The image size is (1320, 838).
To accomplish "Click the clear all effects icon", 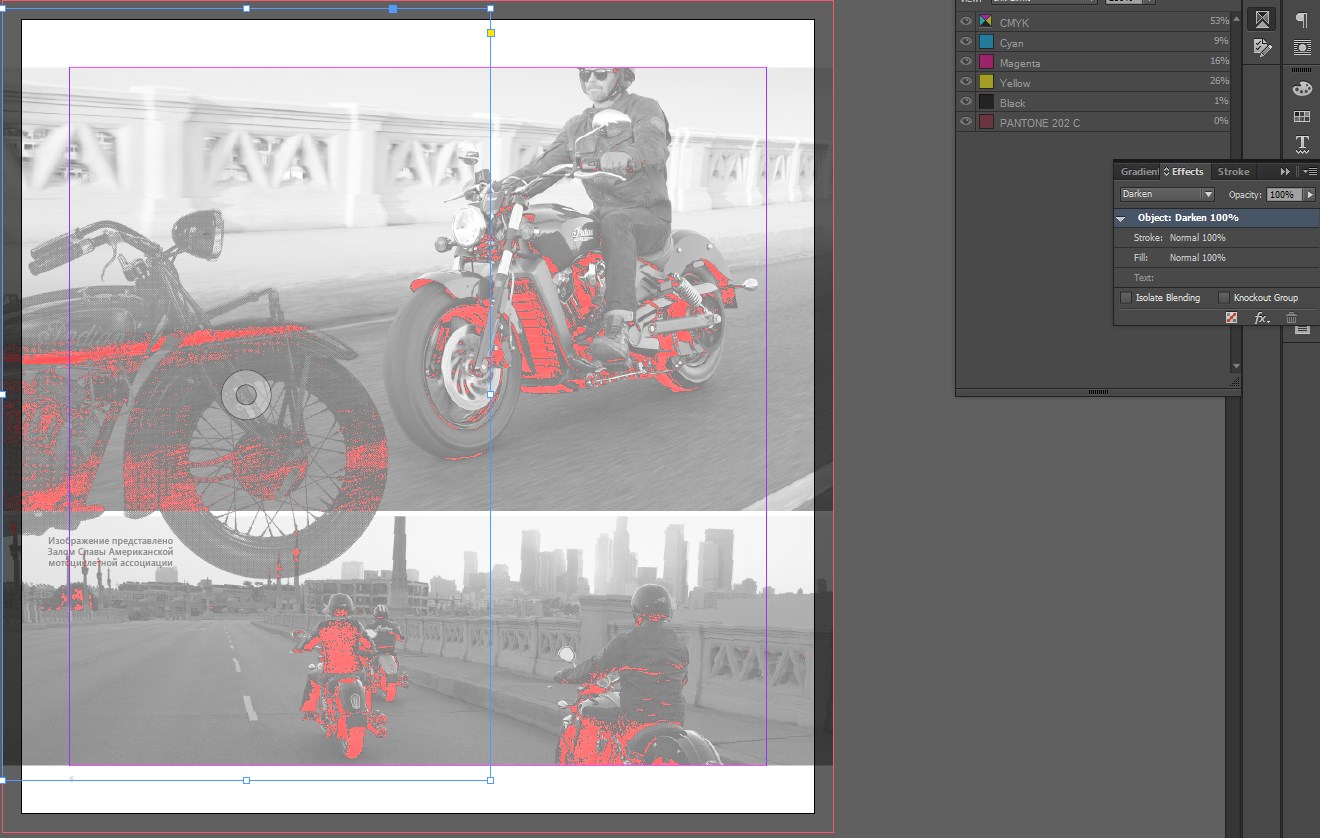I will 1232,318.
